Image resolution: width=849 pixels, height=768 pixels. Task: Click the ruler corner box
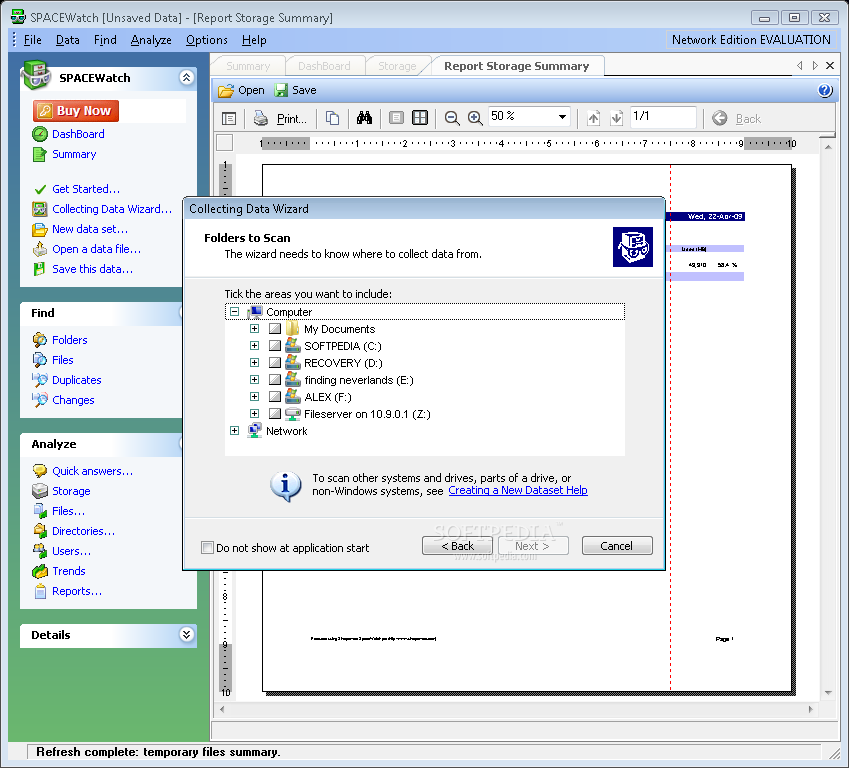[x=225, y=143]
